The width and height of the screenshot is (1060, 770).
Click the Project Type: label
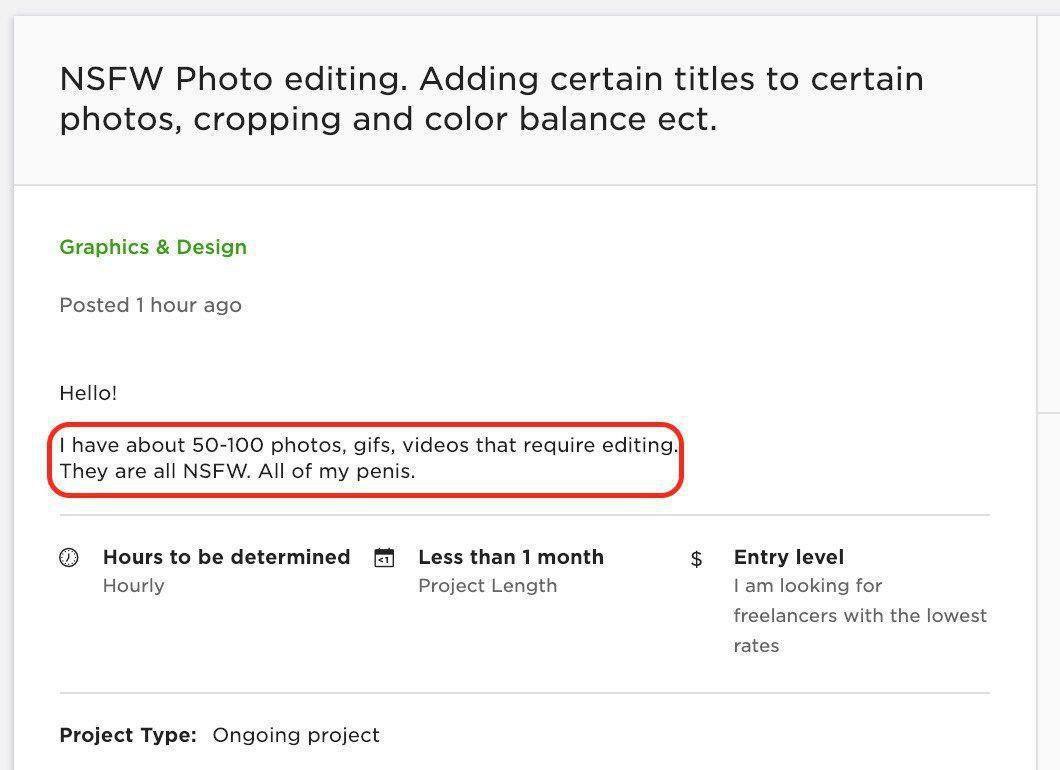click(x=128, y=735)
